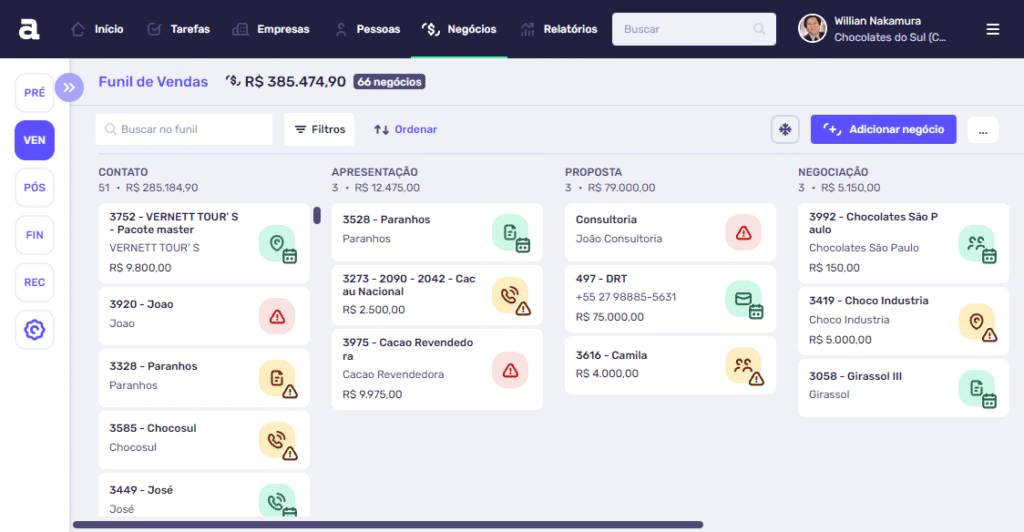This screenshot has width=1024, height=532.
Task: Click red warning icon on 3920 - Joao card
Action: pos(277,317)
